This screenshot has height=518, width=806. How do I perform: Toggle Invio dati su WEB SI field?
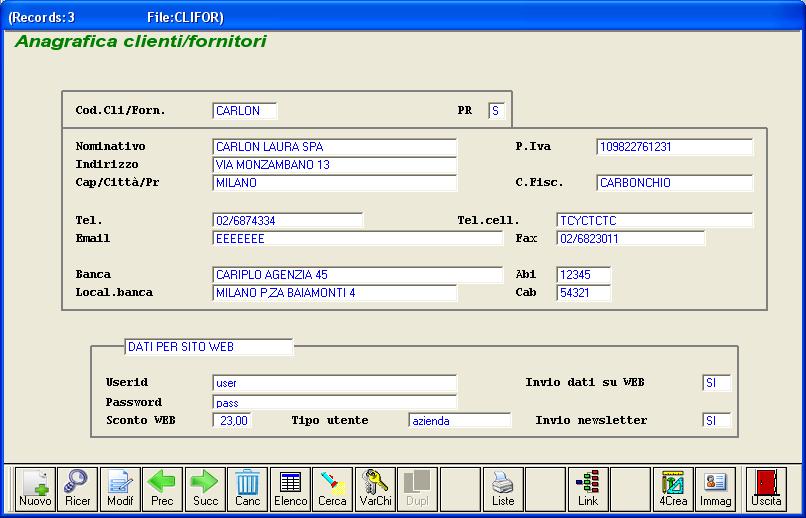[716, 383]
